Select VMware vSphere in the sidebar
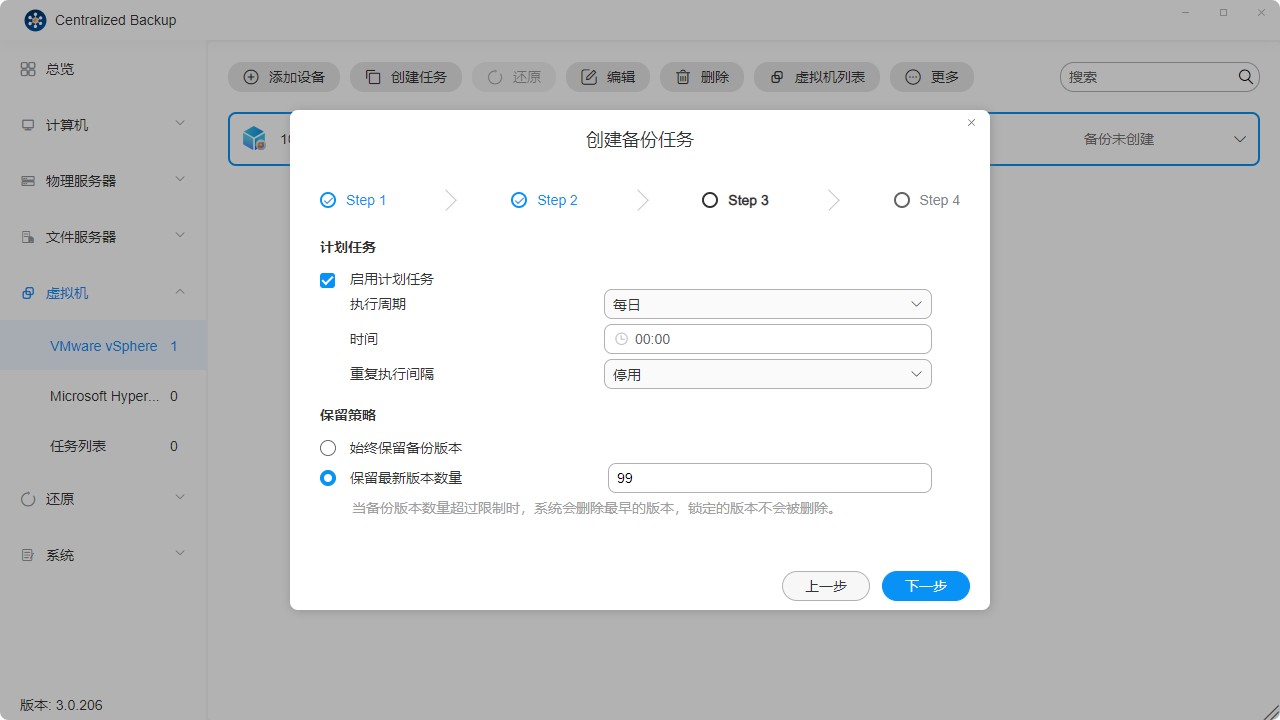Image resolution: width=1280 pixels, height=720 pixels. [x=104, y=345]
